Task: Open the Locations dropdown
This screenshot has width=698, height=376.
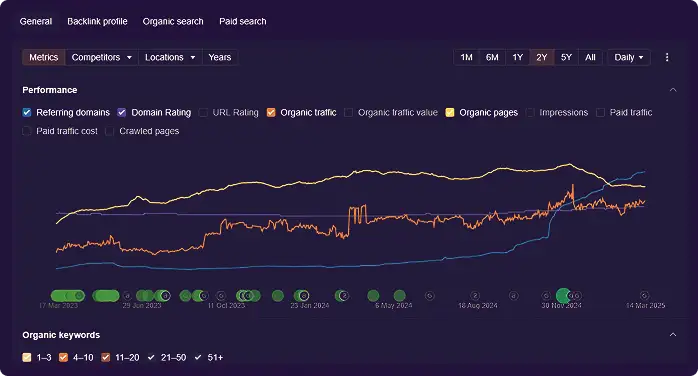Action: tap(170, 57)
